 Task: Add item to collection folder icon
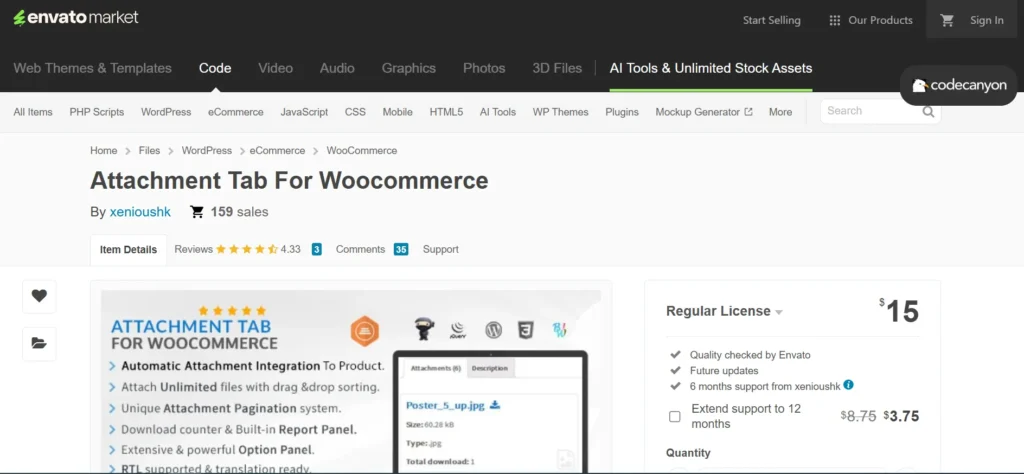pyautogui.click(x=39, y=343)
